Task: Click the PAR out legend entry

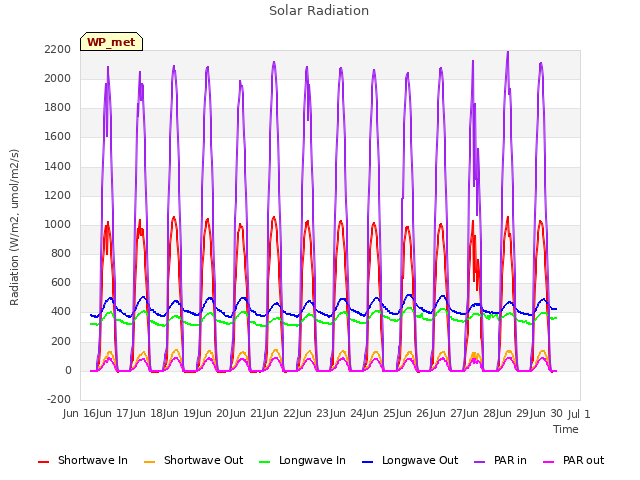Action: click(573, 460)
